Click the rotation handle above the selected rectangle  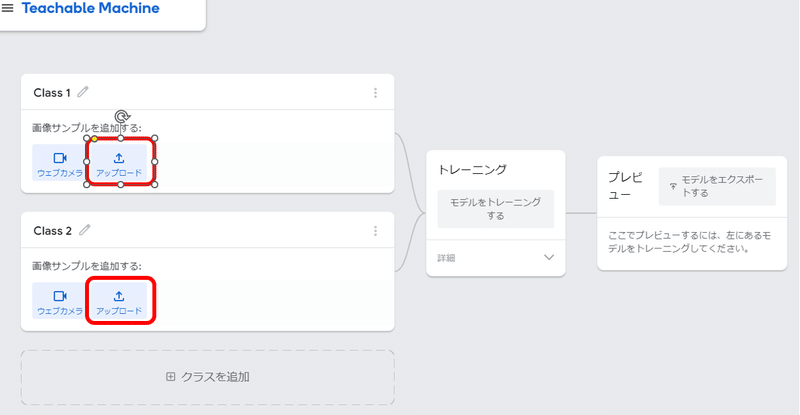click(121, 117)
